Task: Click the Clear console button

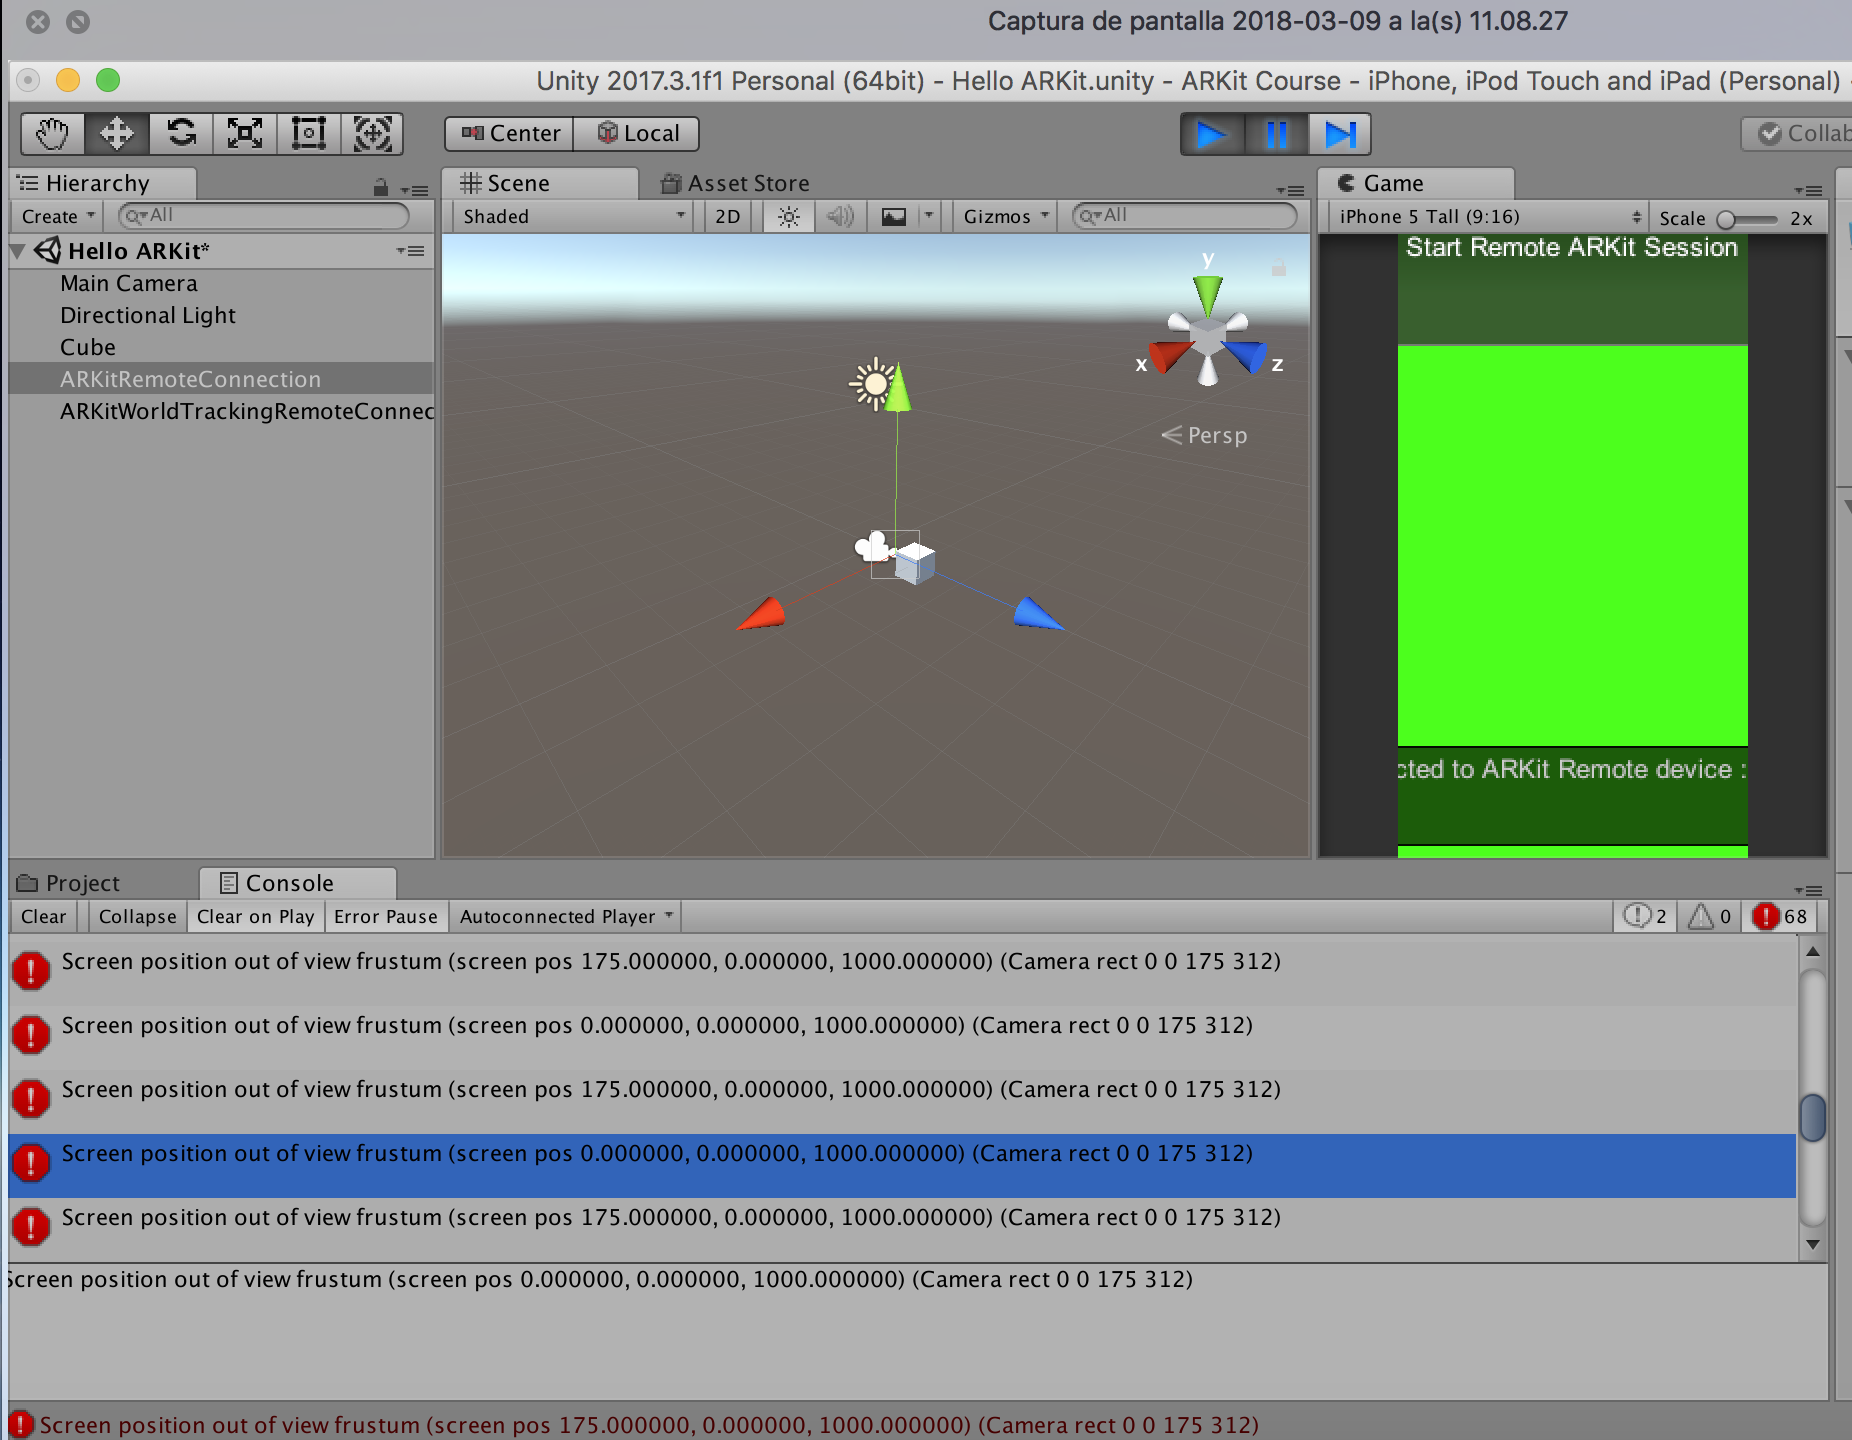Action: (44, 917)
